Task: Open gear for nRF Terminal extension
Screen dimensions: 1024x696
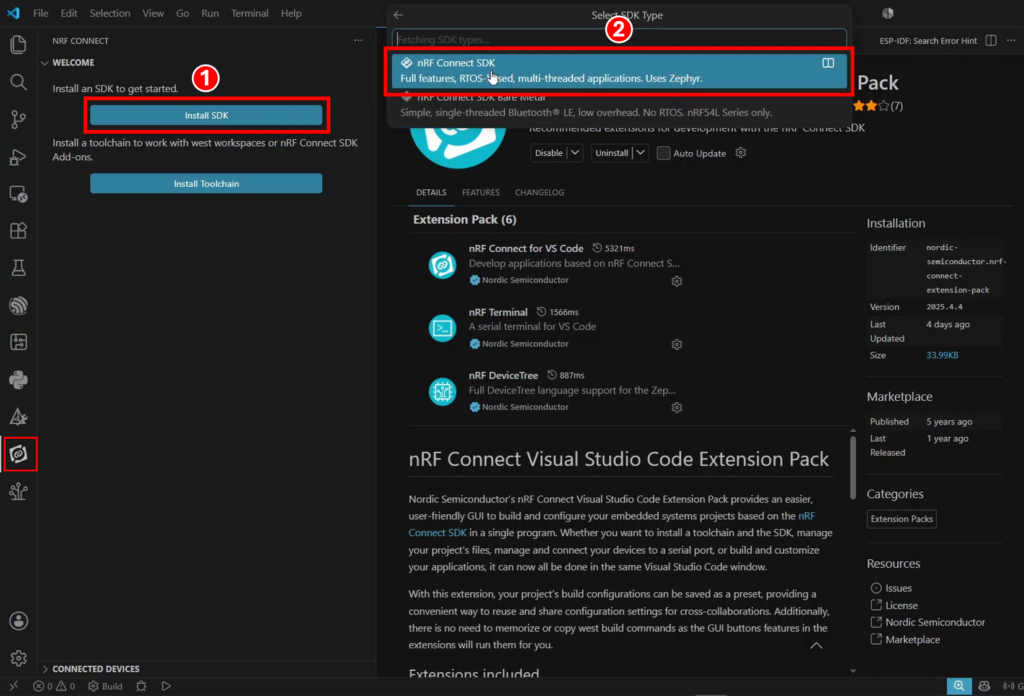Action: 677,344
